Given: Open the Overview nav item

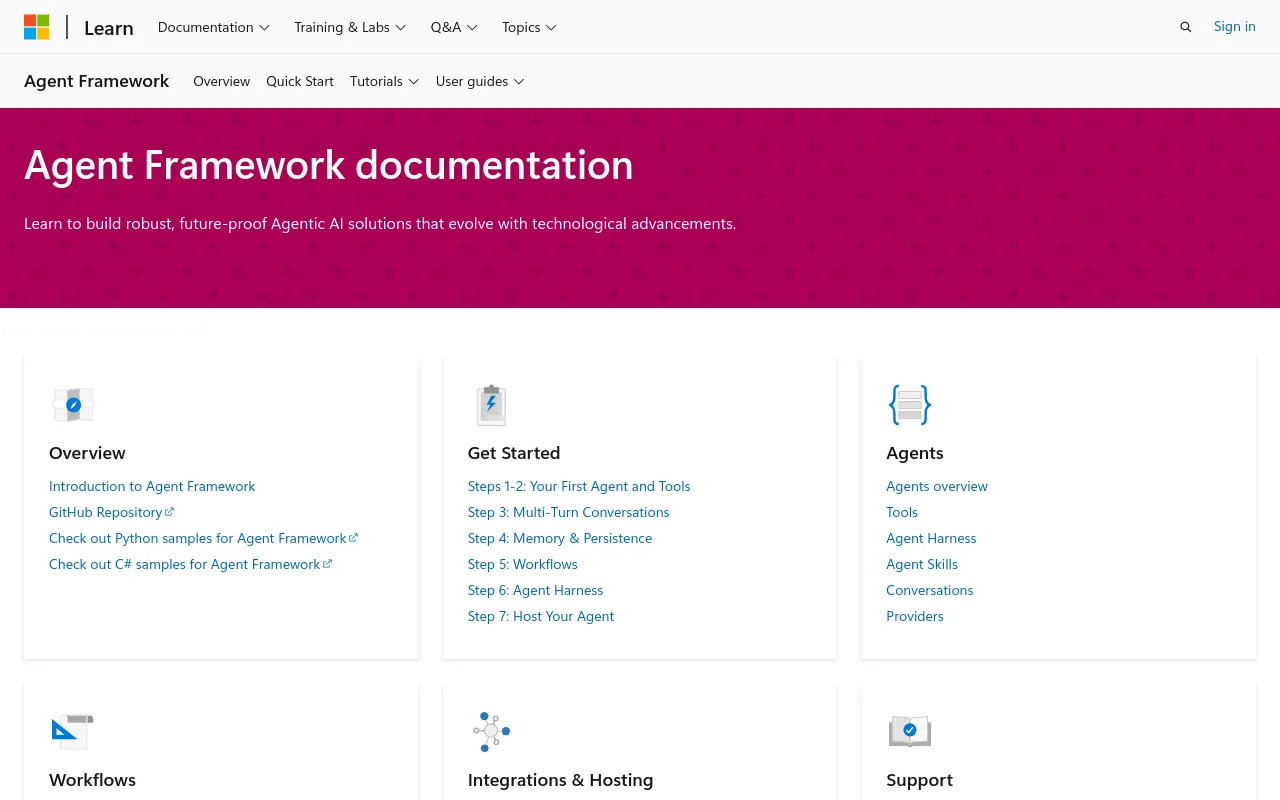Looking at the screenshot, I should pyautogui.click(x=221, y=81).
